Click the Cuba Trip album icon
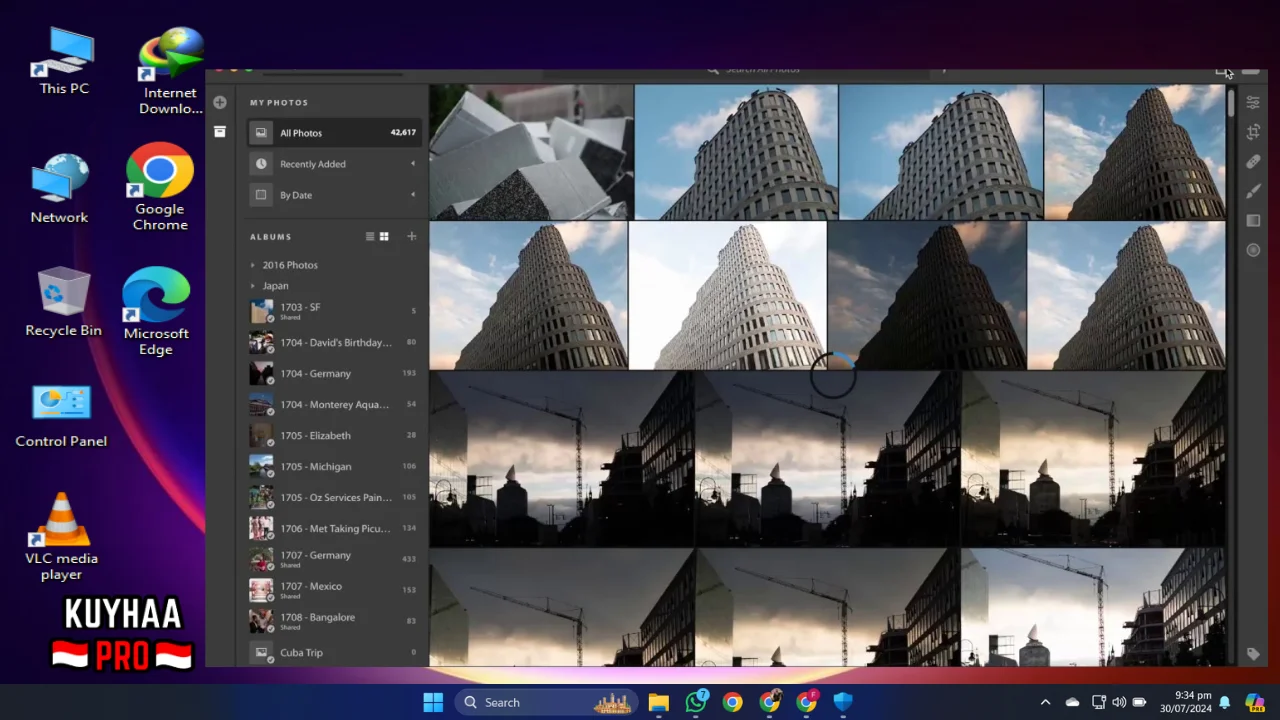1280x720 pixels. pyautogui.click(x=261, y=652)
